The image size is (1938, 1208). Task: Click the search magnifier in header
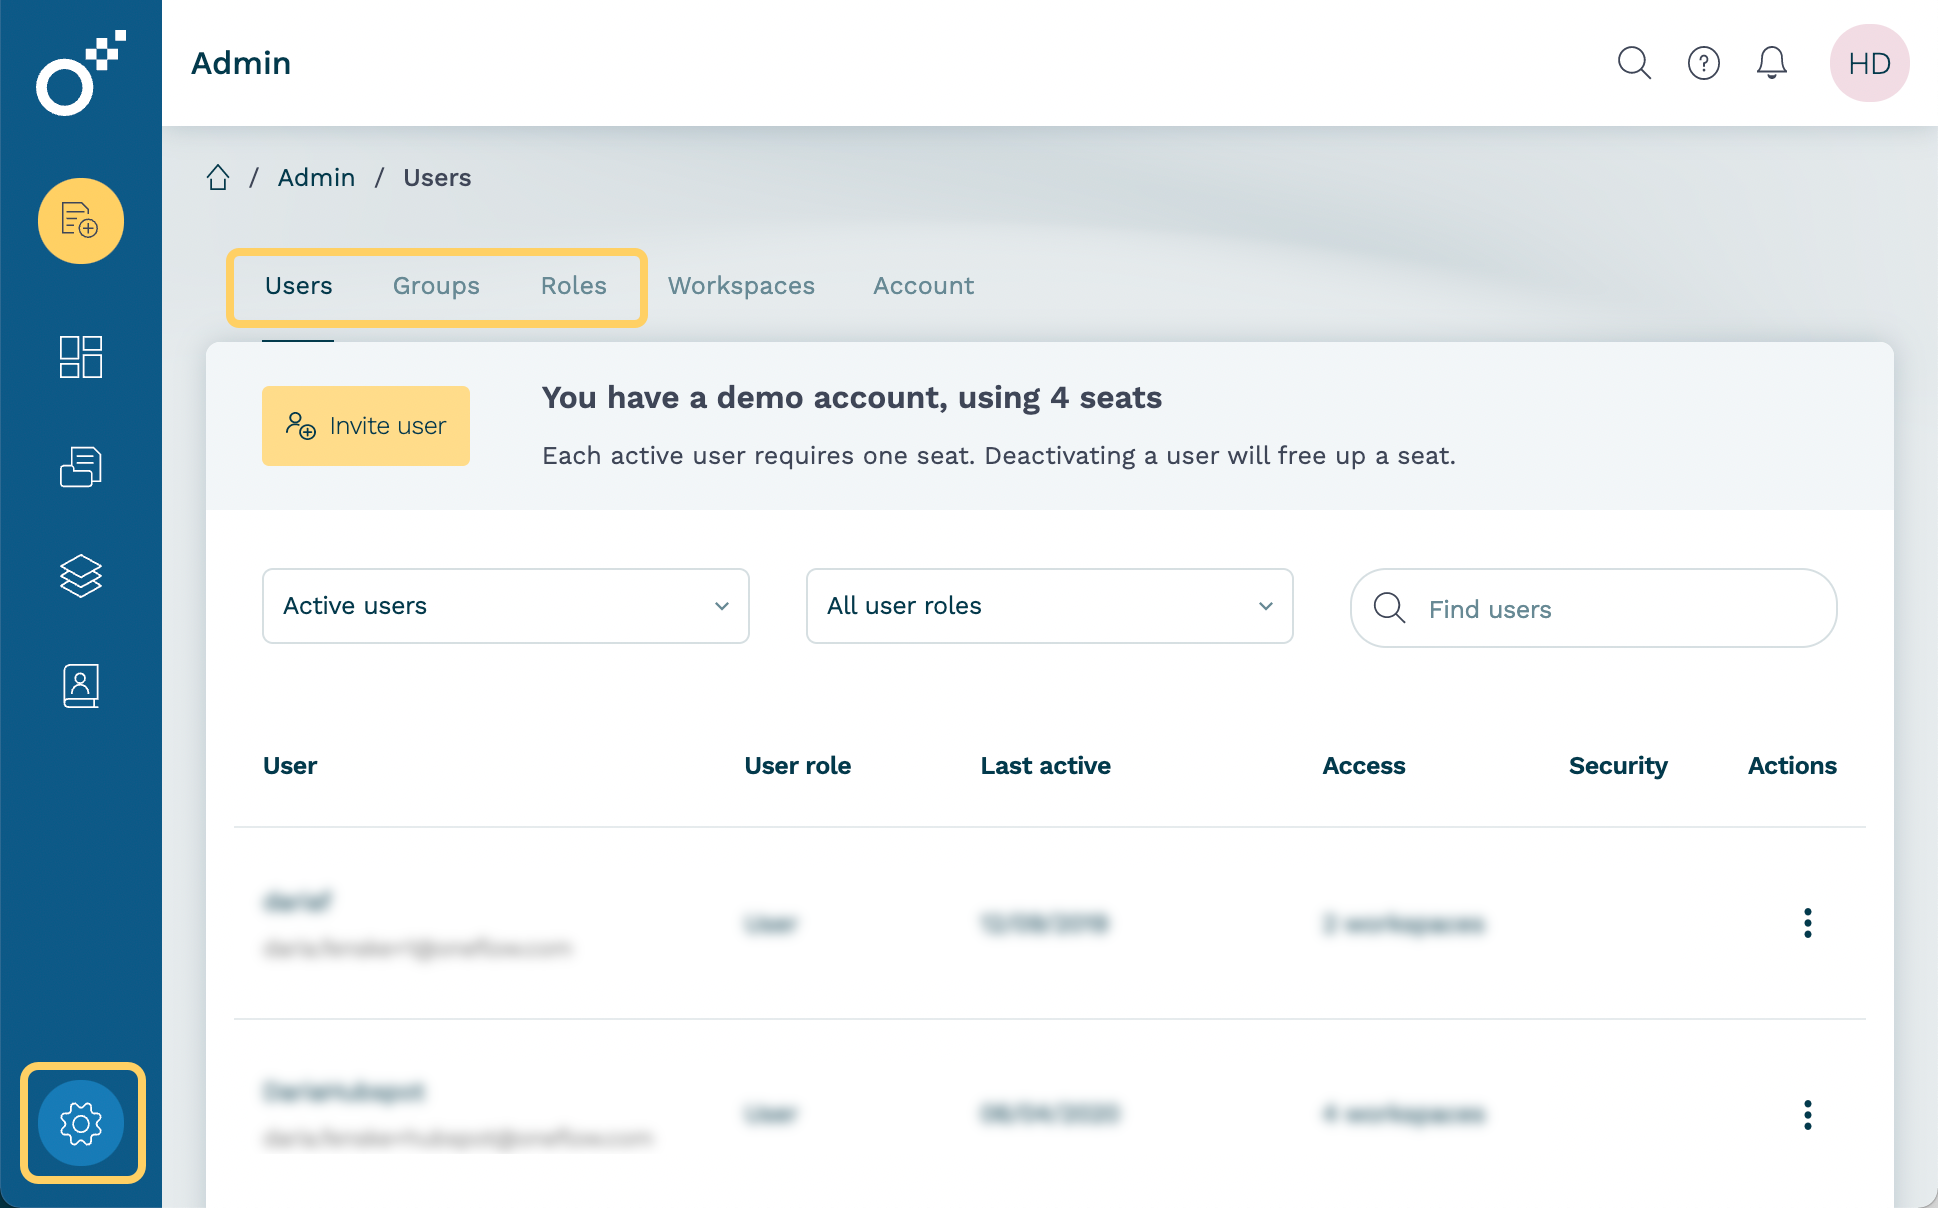tap(1634, 63)
